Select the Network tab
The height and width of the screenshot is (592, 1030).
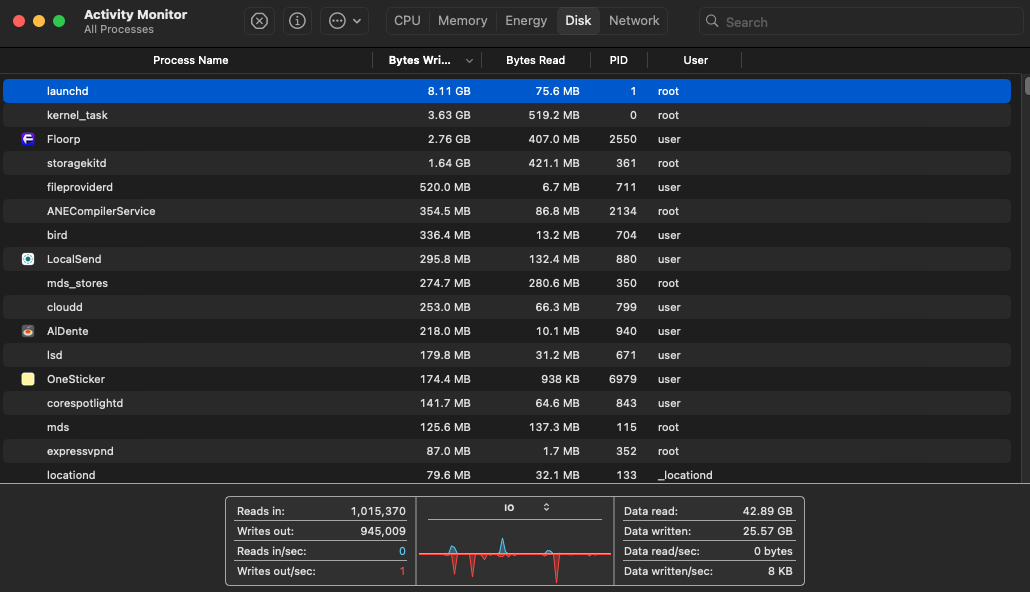(x=634, y=21)
